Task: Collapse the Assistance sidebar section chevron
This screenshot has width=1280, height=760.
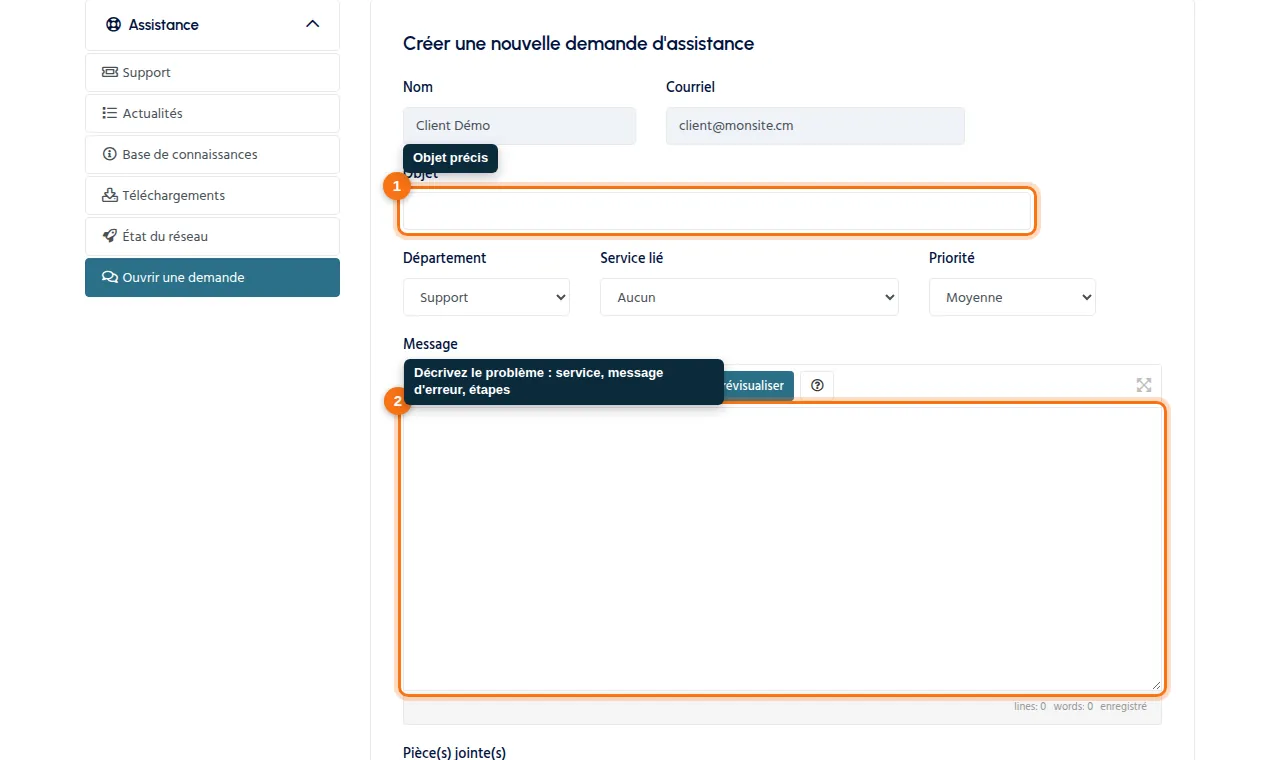Action: pos(312,24)
